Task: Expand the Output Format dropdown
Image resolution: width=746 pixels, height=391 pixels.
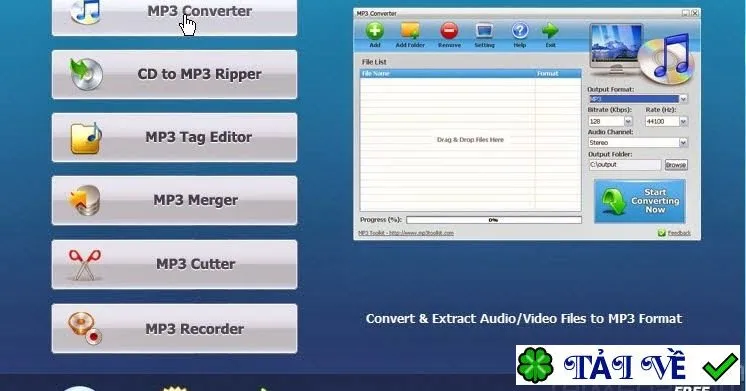Action: (683, 99)
